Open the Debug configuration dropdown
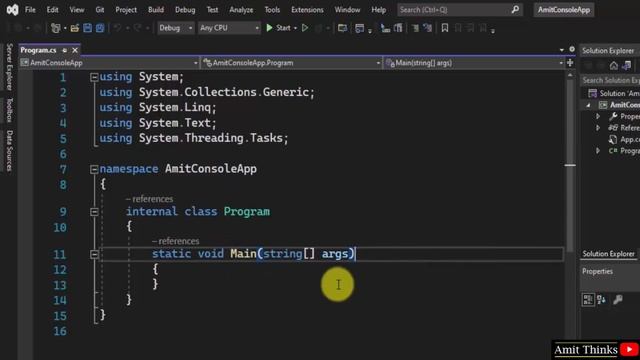Viewport: 640px width, 360px height. 176,28
